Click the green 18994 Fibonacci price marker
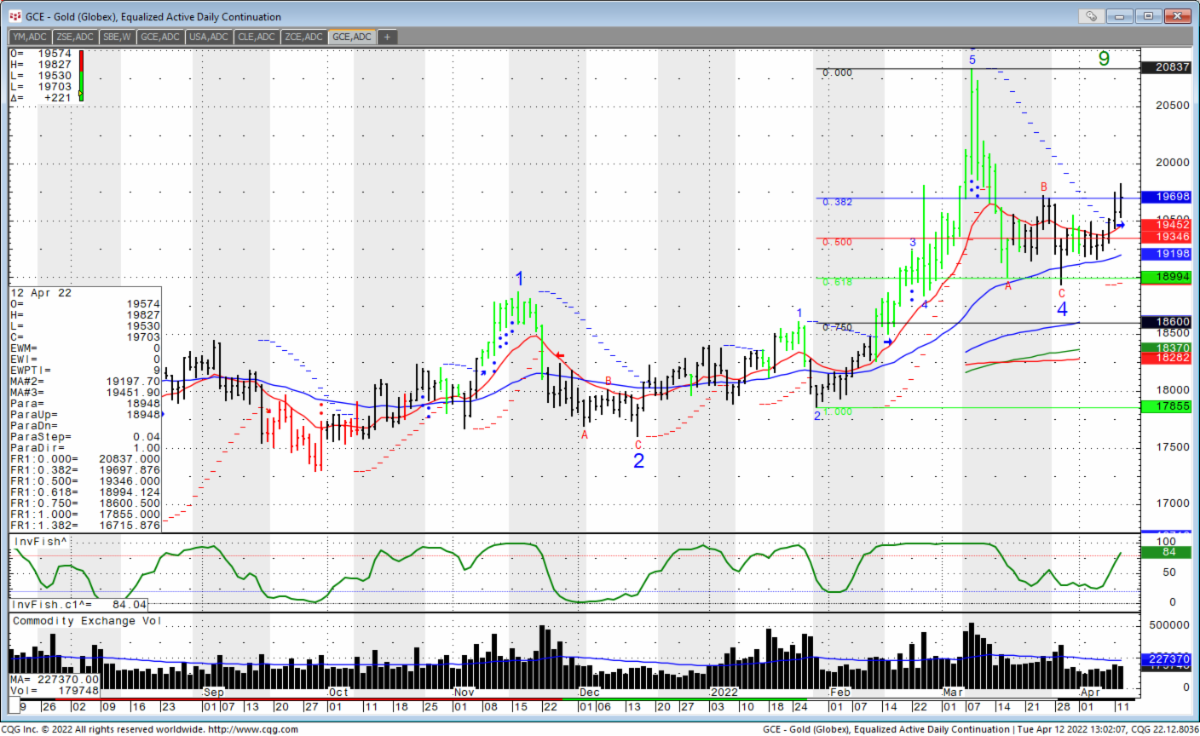Viewport: 1200px width, 736px height. point(1169,278)
